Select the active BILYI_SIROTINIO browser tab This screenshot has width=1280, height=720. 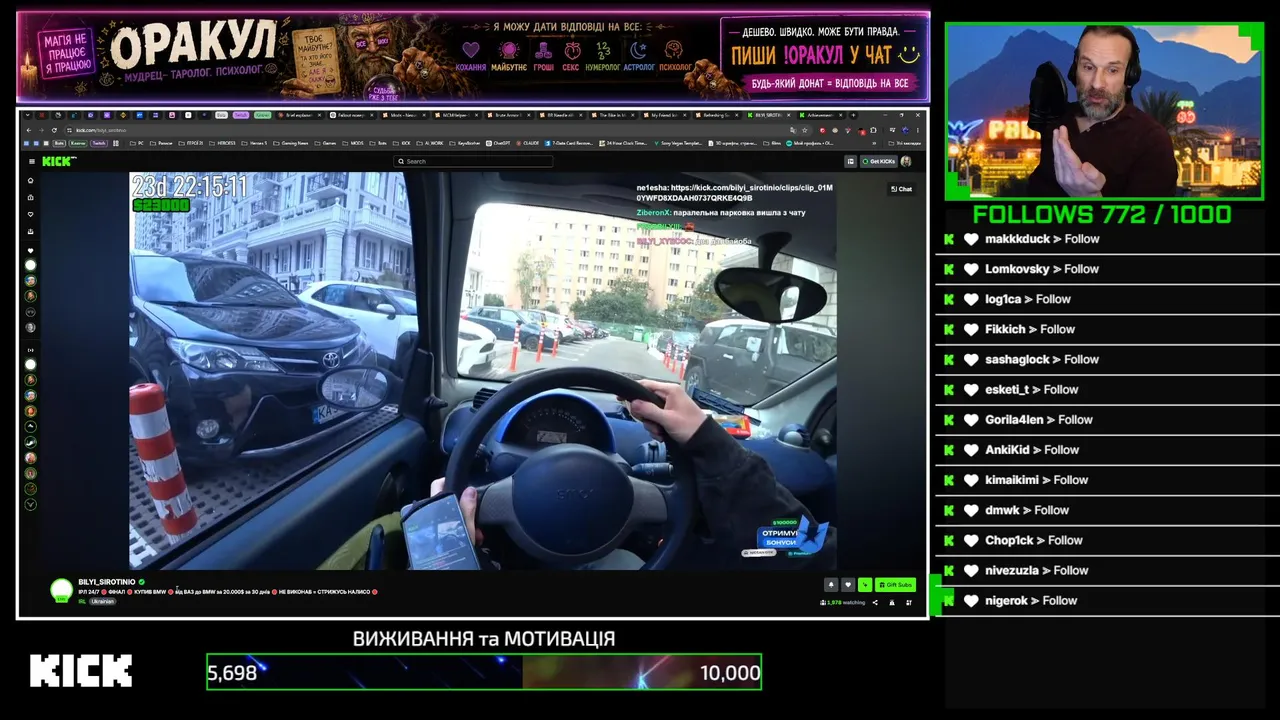click(x=770, y=115)
